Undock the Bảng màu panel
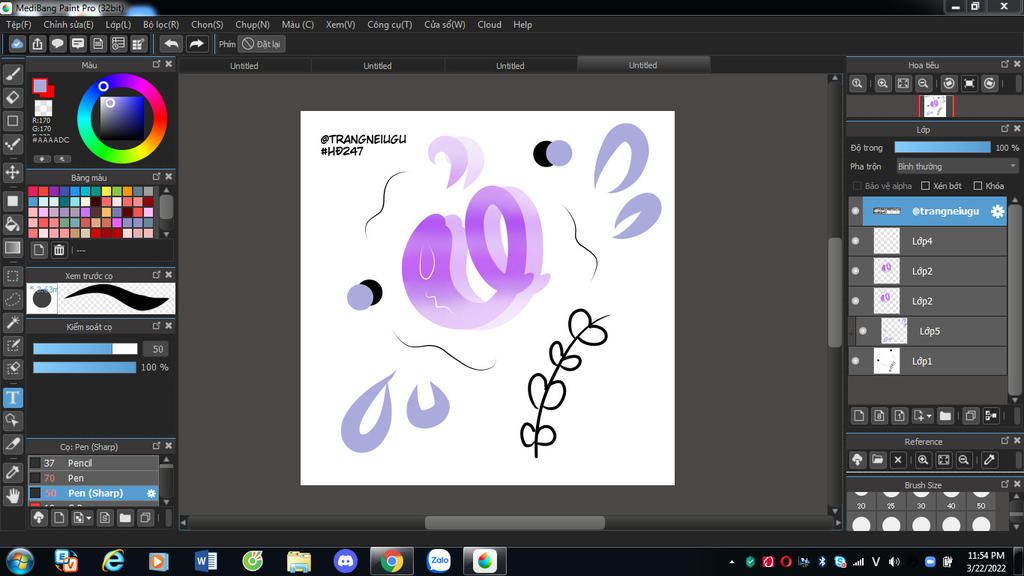The image size is (1024, 576). coord(156,177)
